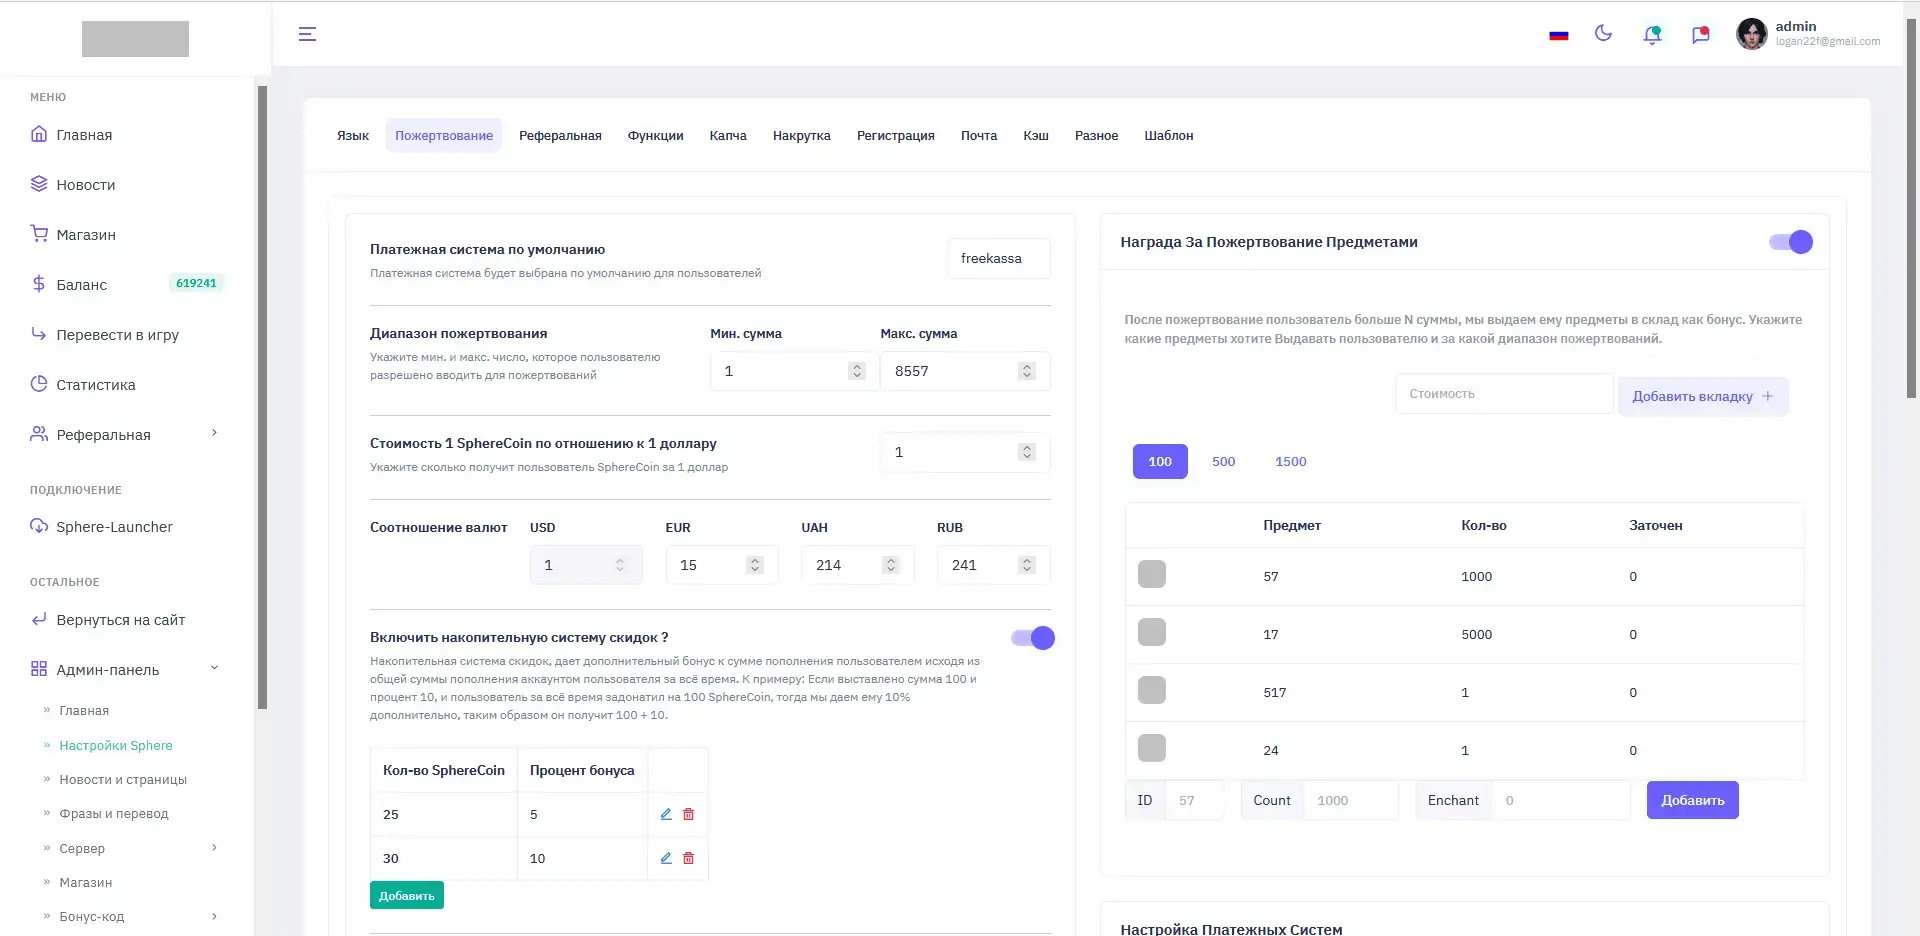1920x936 pixels.
Task: Open Настройки Sphere sidebar link
Action: 116,745
